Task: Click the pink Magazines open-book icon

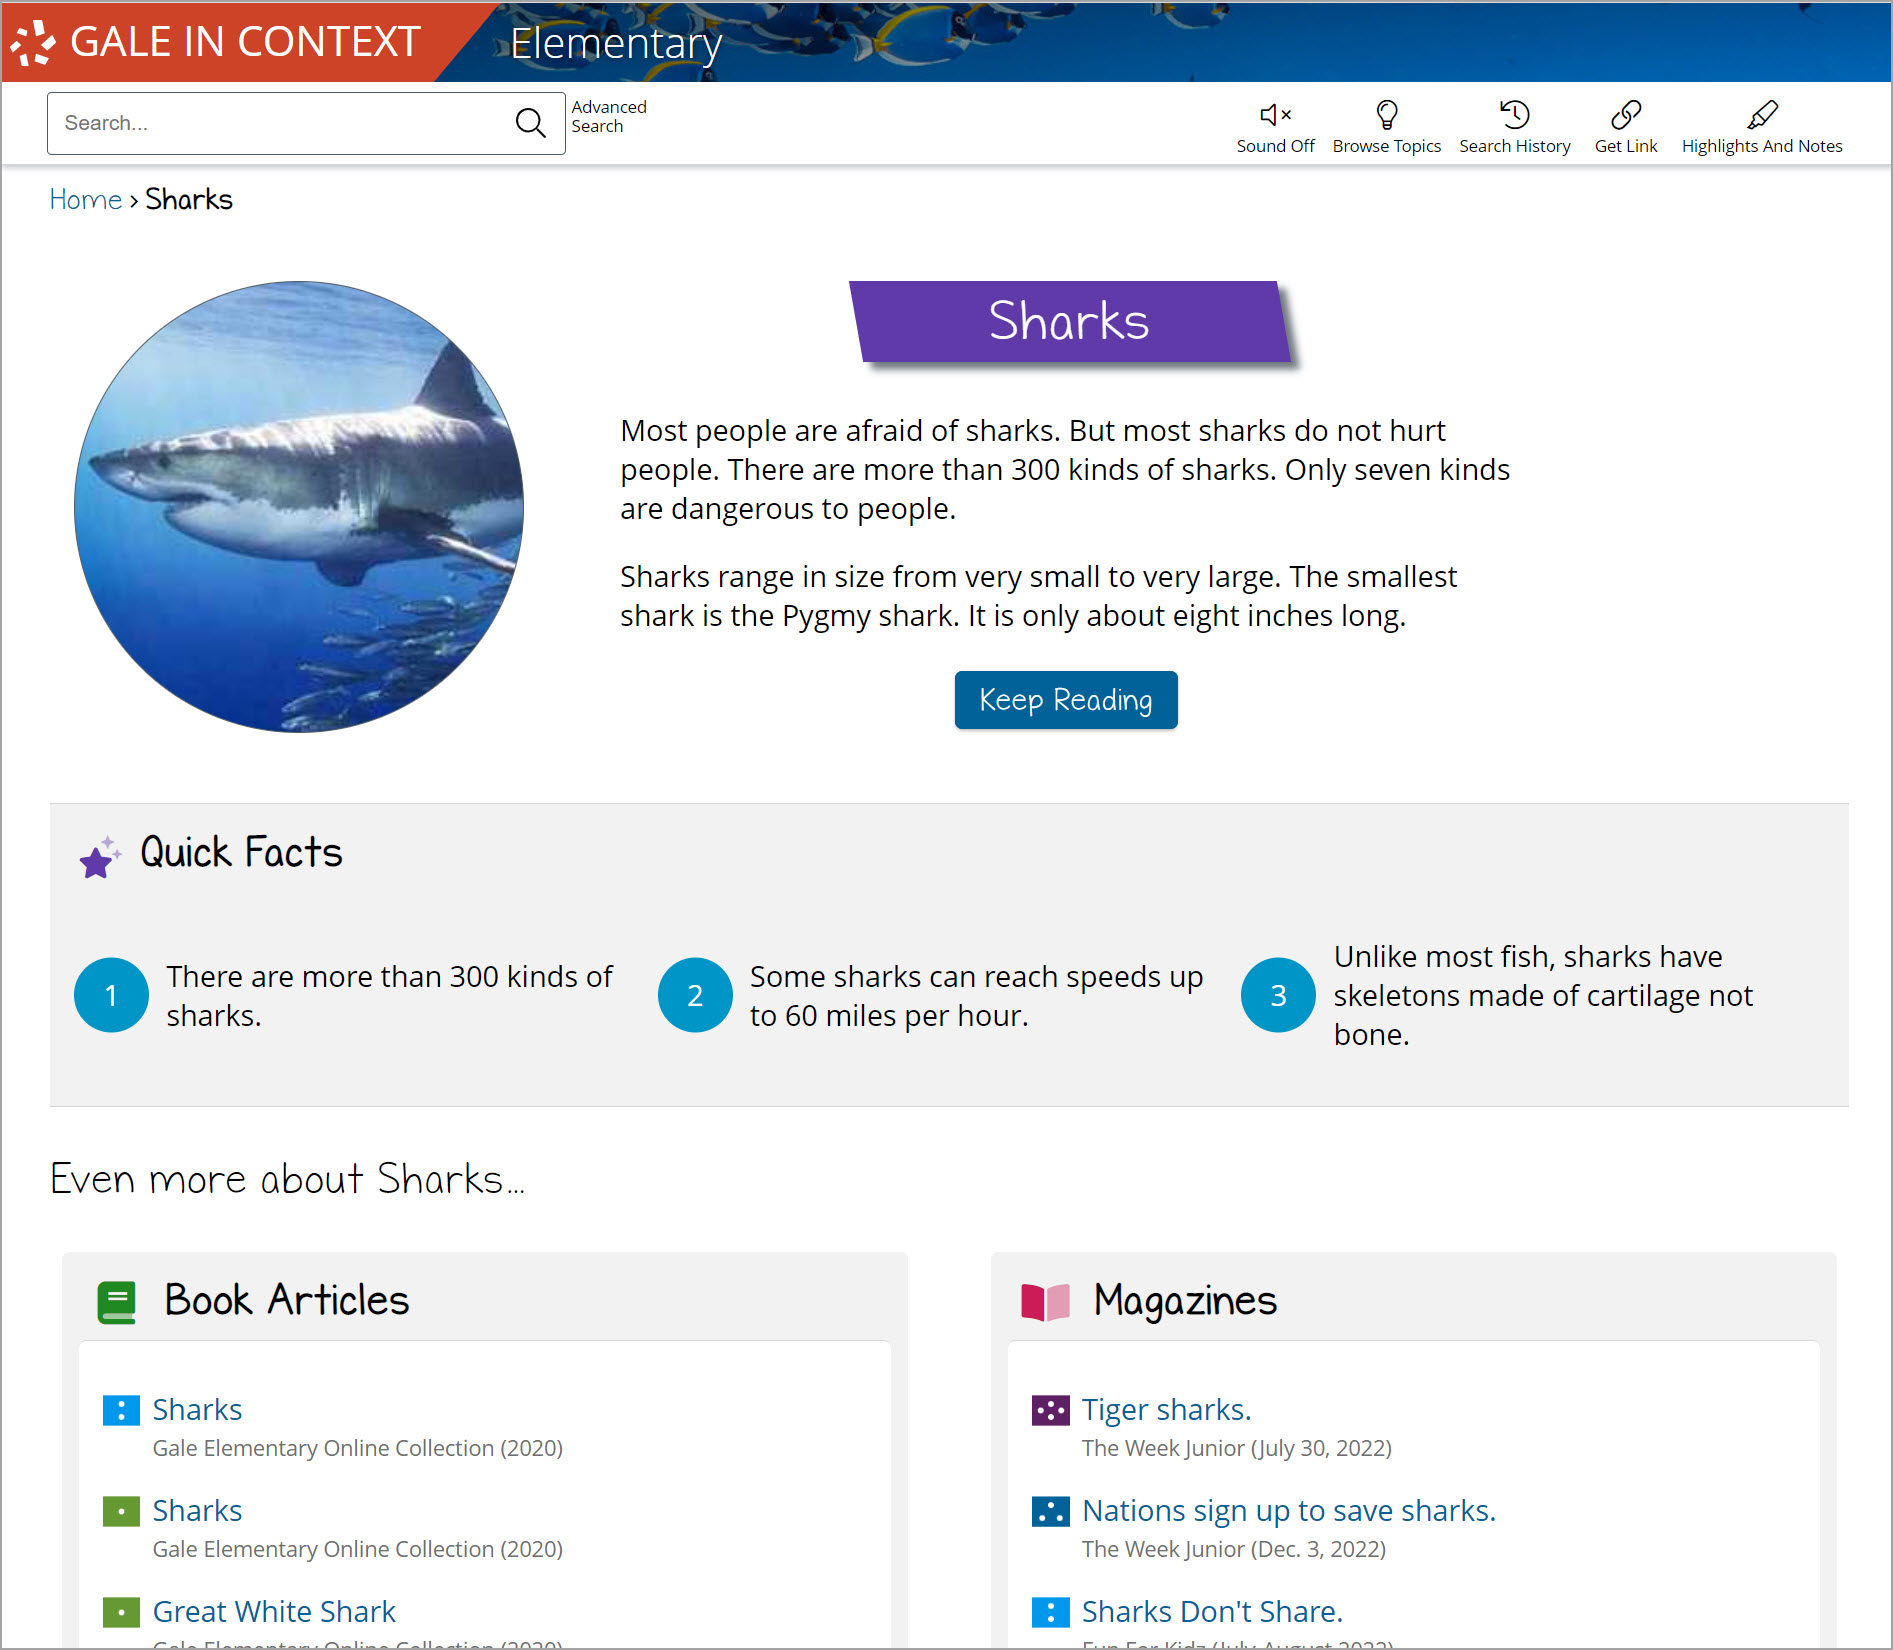Action: 1045,1302
